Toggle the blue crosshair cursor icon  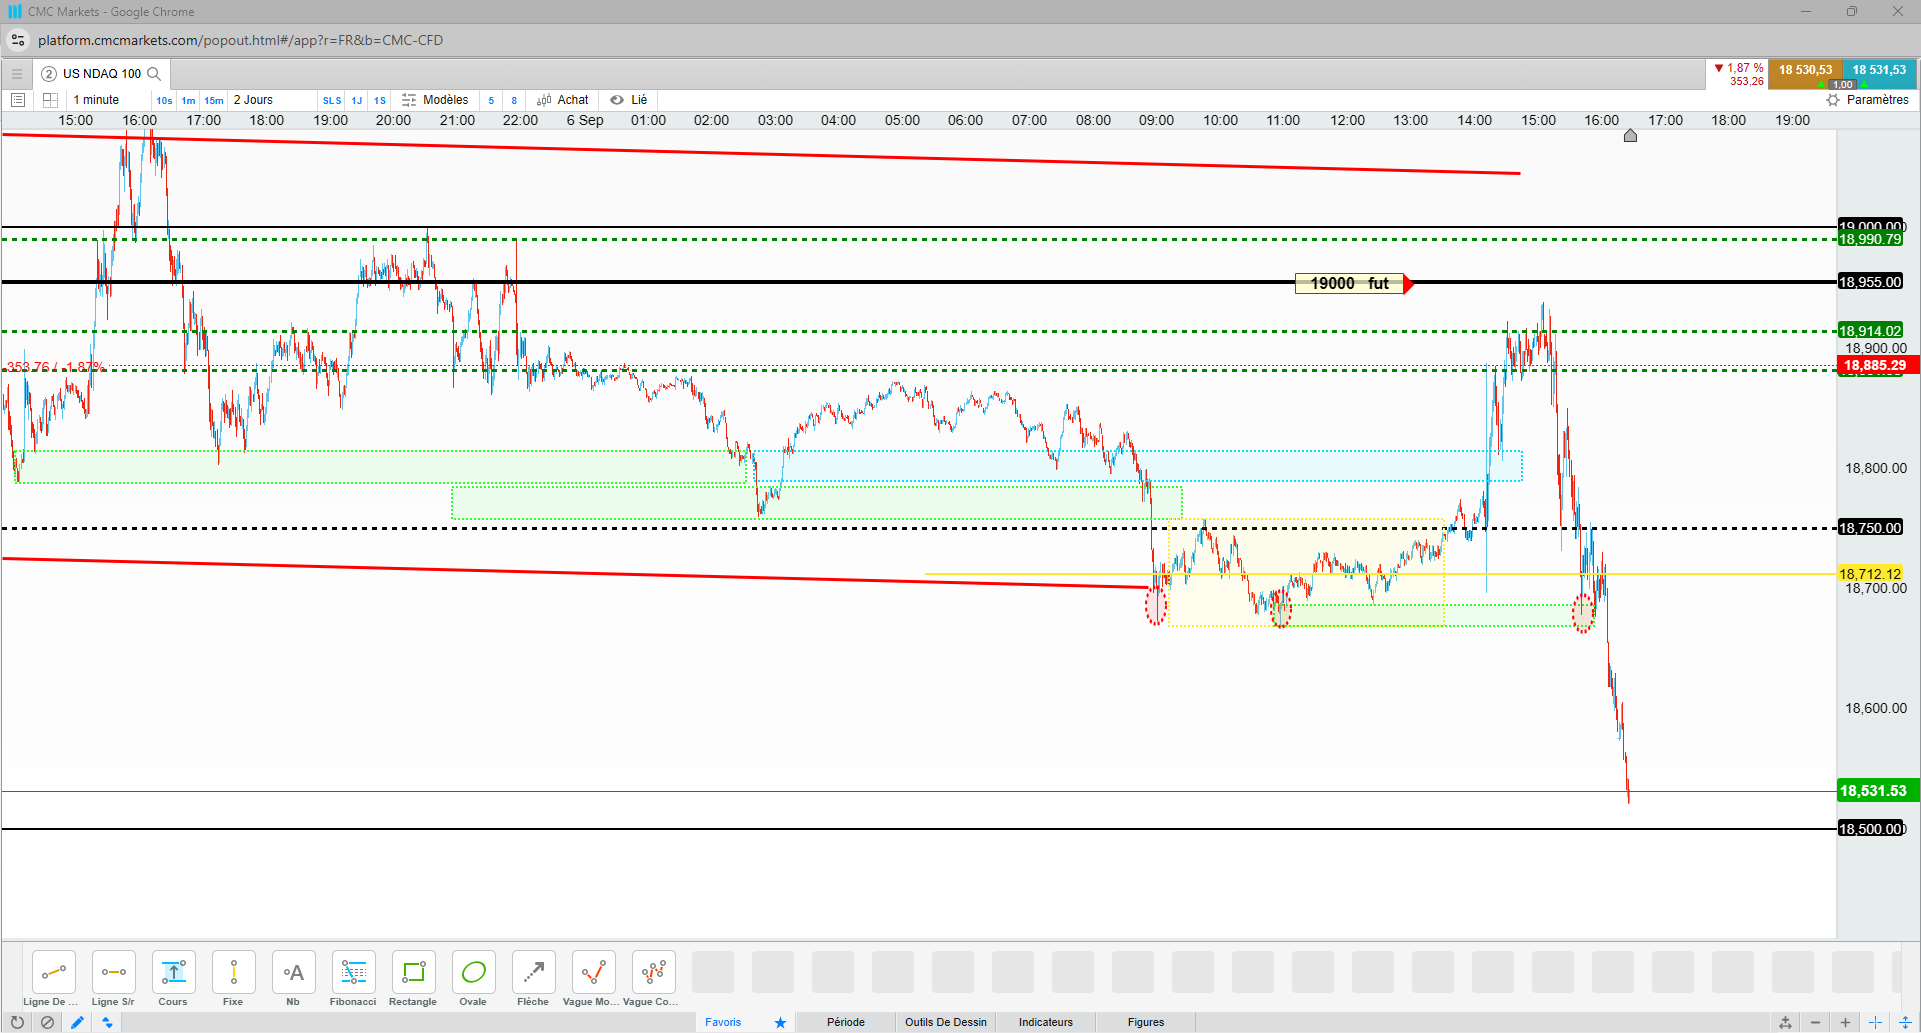click(x=1875, y=1022)
